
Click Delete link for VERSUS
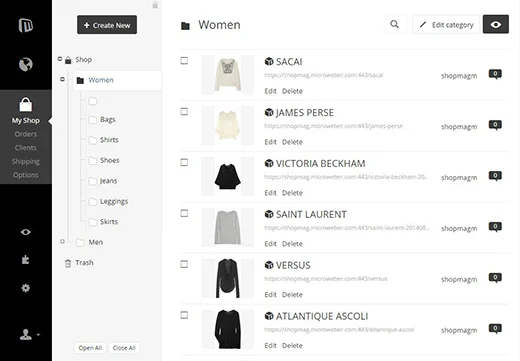coord(292,295)
